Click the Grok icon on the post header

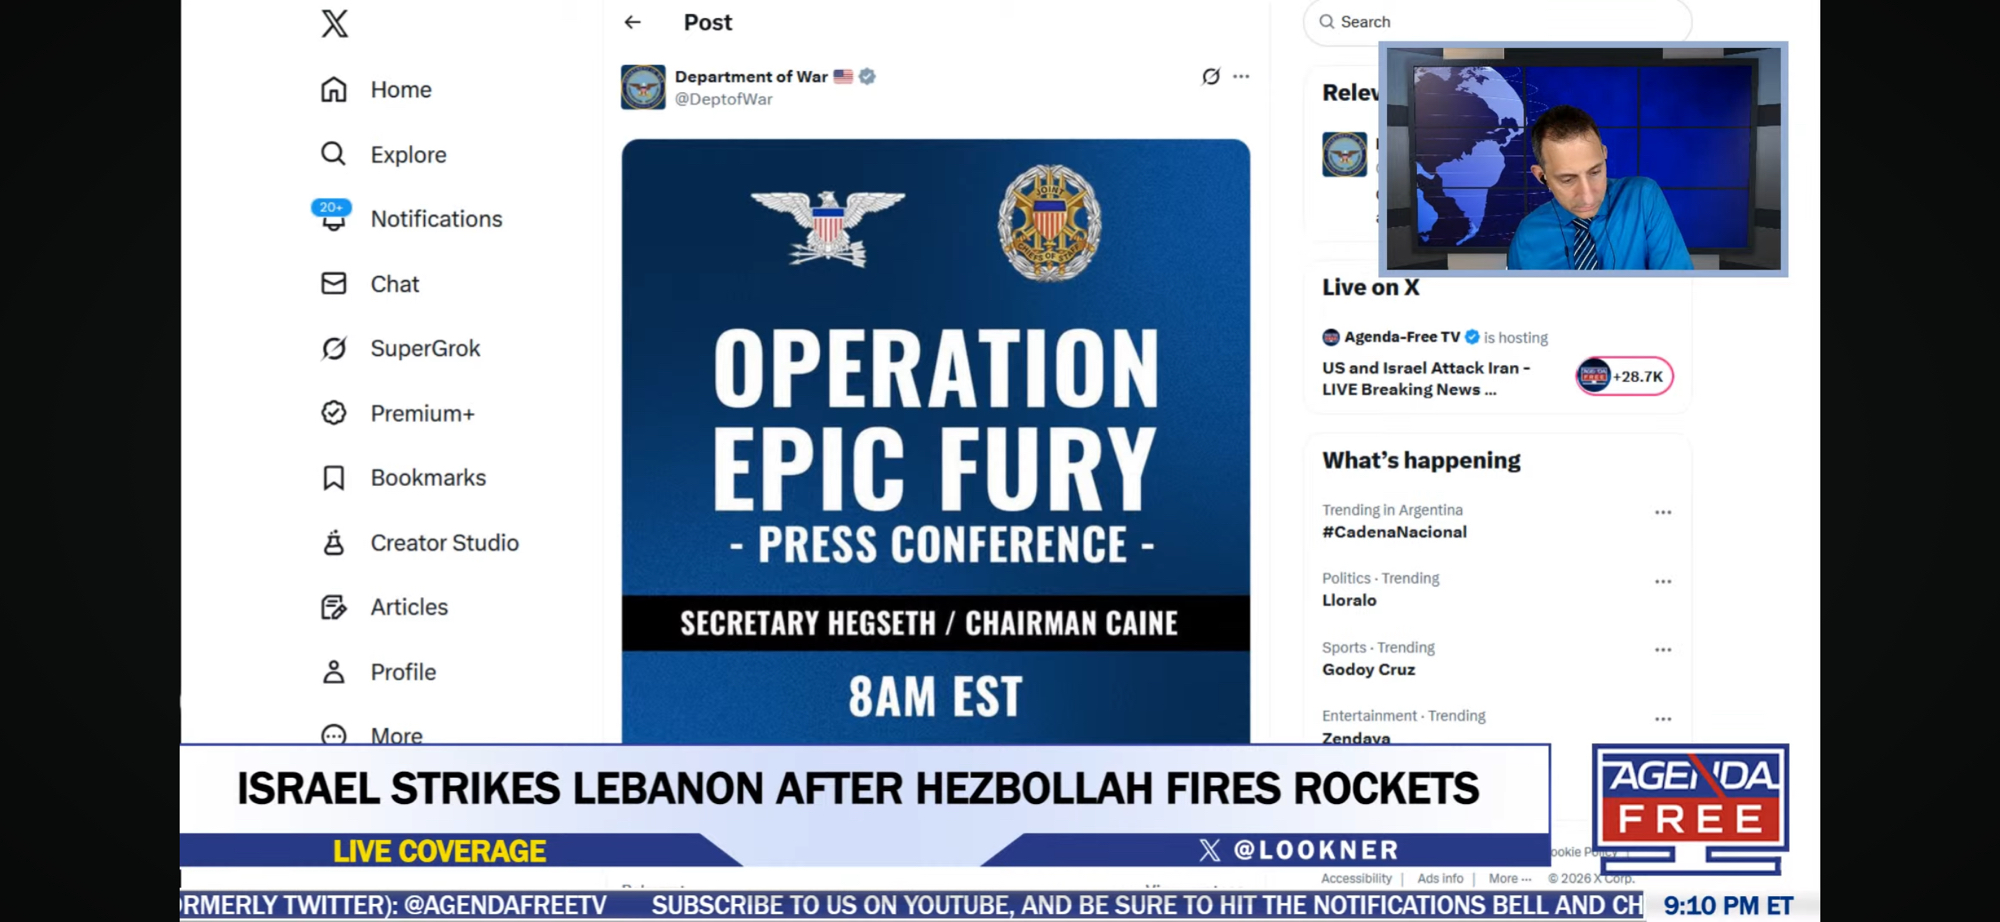point(1211,76)
